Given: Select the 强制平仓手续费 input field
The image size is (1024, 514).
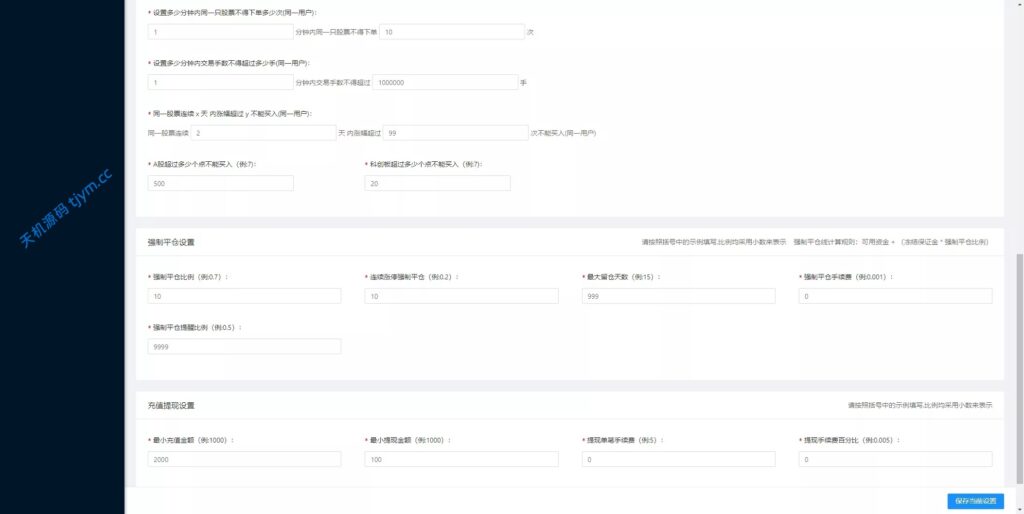Looking at the screenshot, I should (x=895, y=296).
